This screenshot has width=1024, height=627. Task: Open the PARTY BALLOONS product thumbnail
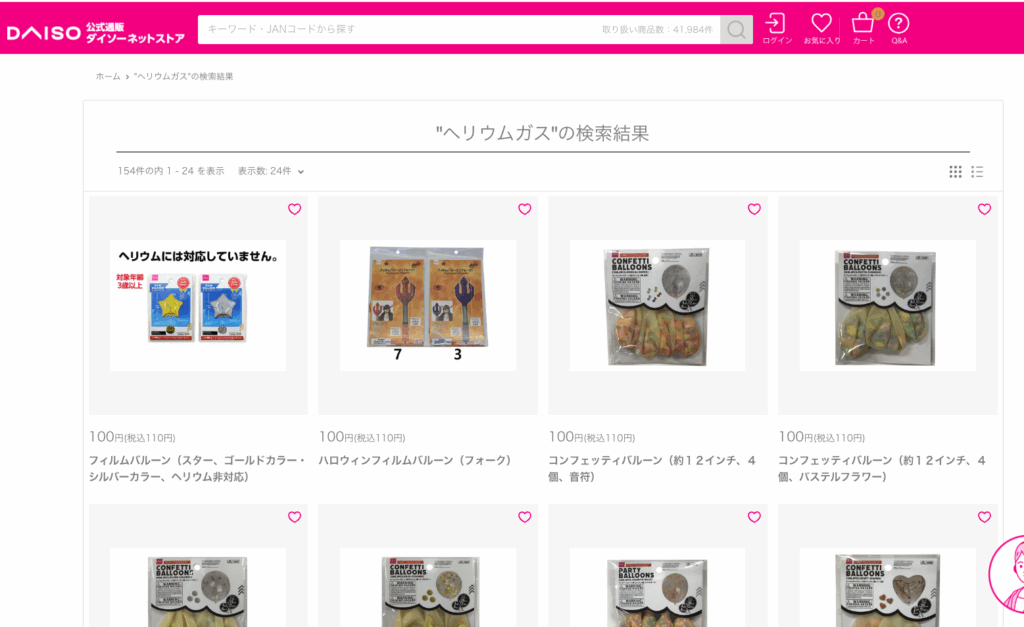pyautogui.click(x=658, y=587)
